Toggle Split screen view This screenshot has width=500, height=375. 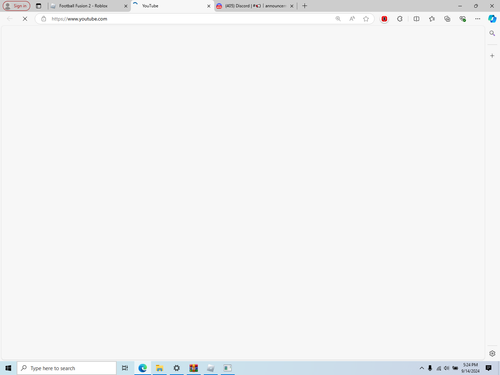point(416,19)
